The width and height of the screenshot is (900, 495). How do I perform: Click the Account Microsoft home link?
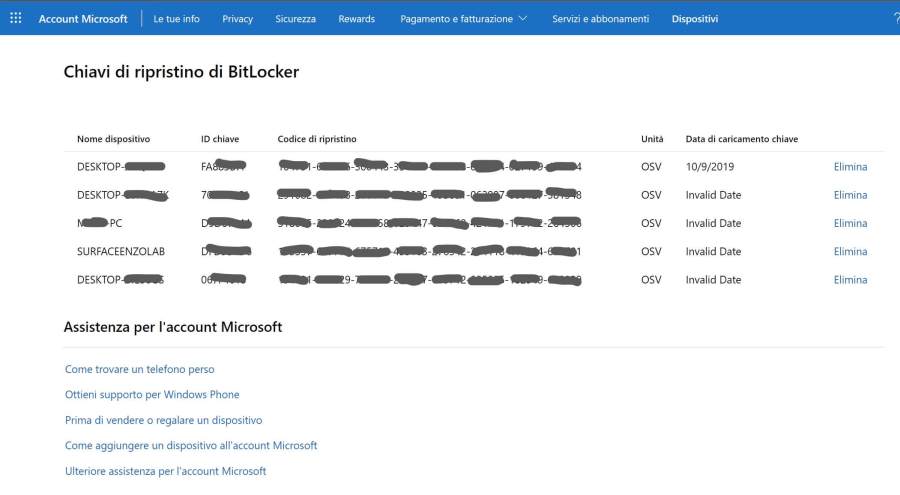point(83,19)
